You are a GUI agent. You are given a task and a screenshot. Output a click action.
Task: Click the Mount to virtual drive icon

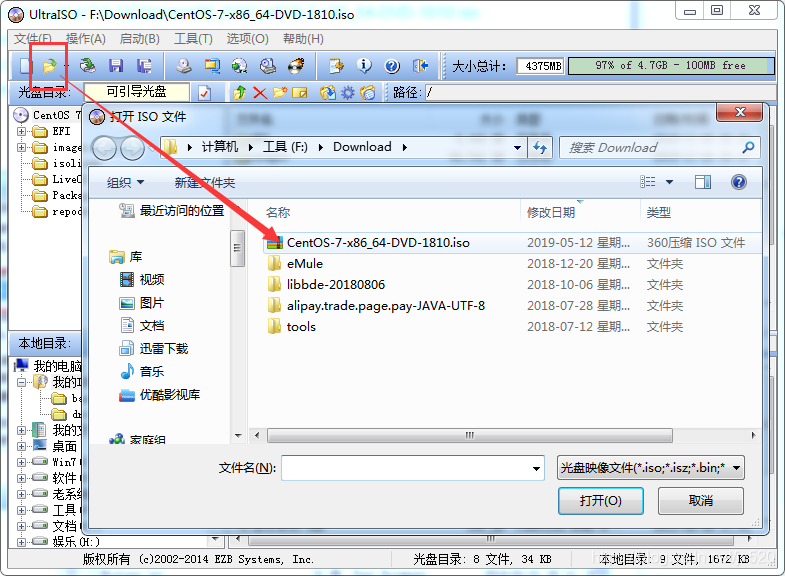coord(268,66)
